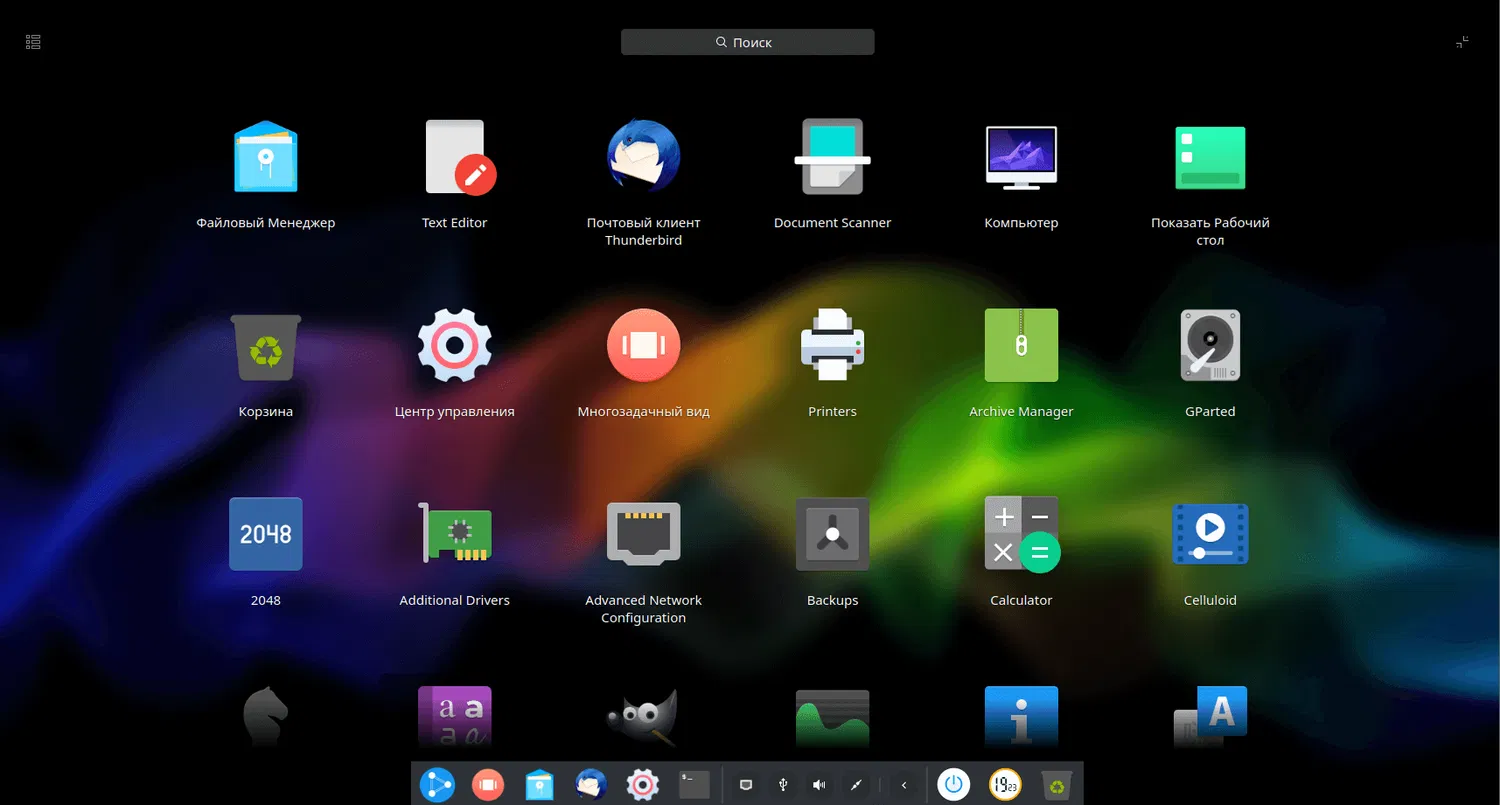Open the 2048 game
This screenshot has width=1500, height=805.
point(265,534)
